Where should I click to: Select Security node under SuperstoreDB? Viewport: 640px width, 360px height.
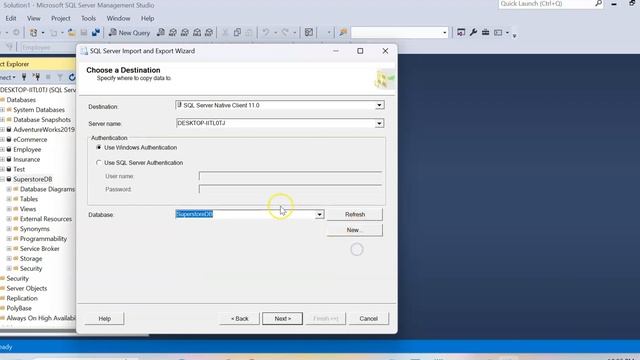31,269
